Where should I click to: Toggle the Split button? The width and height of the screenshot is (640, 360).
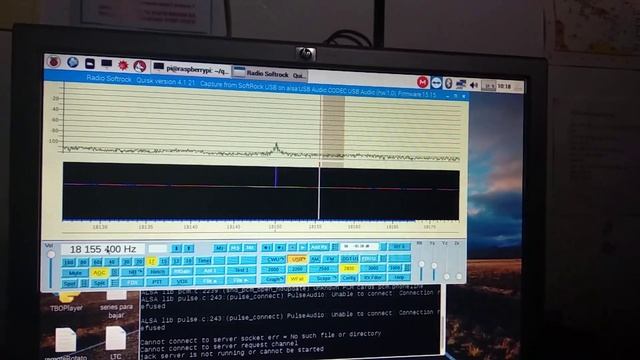[x=99, y=282]
